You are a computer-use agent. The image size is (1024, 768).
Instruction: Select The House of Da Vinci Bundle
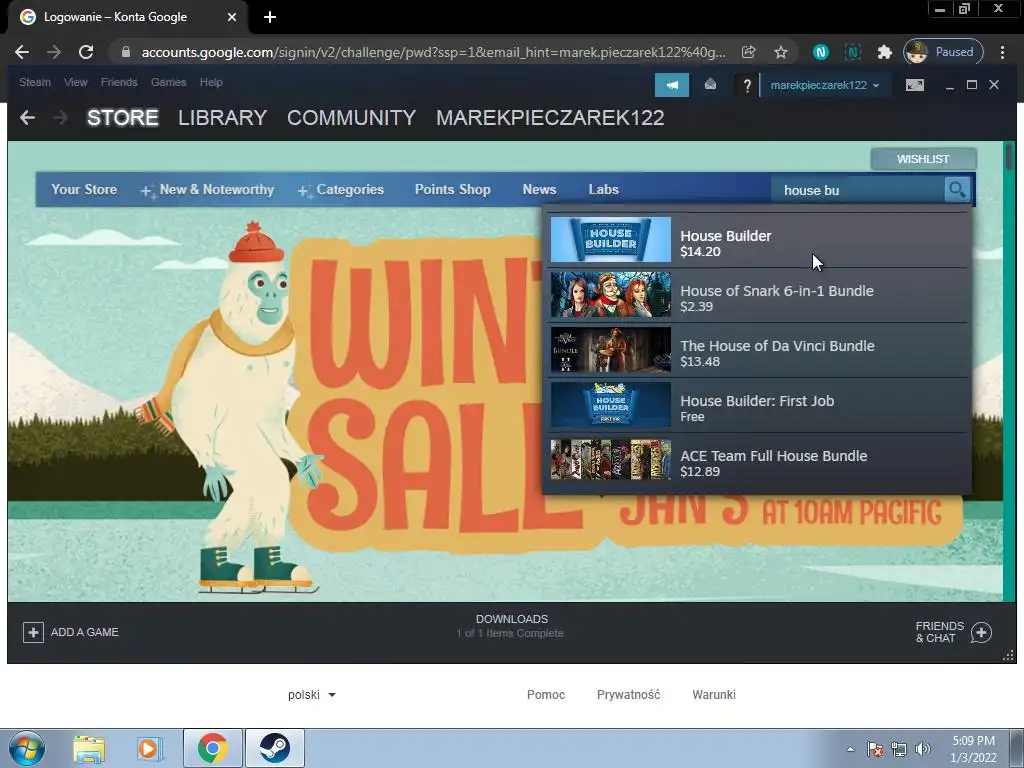click(x=758, y=350)
